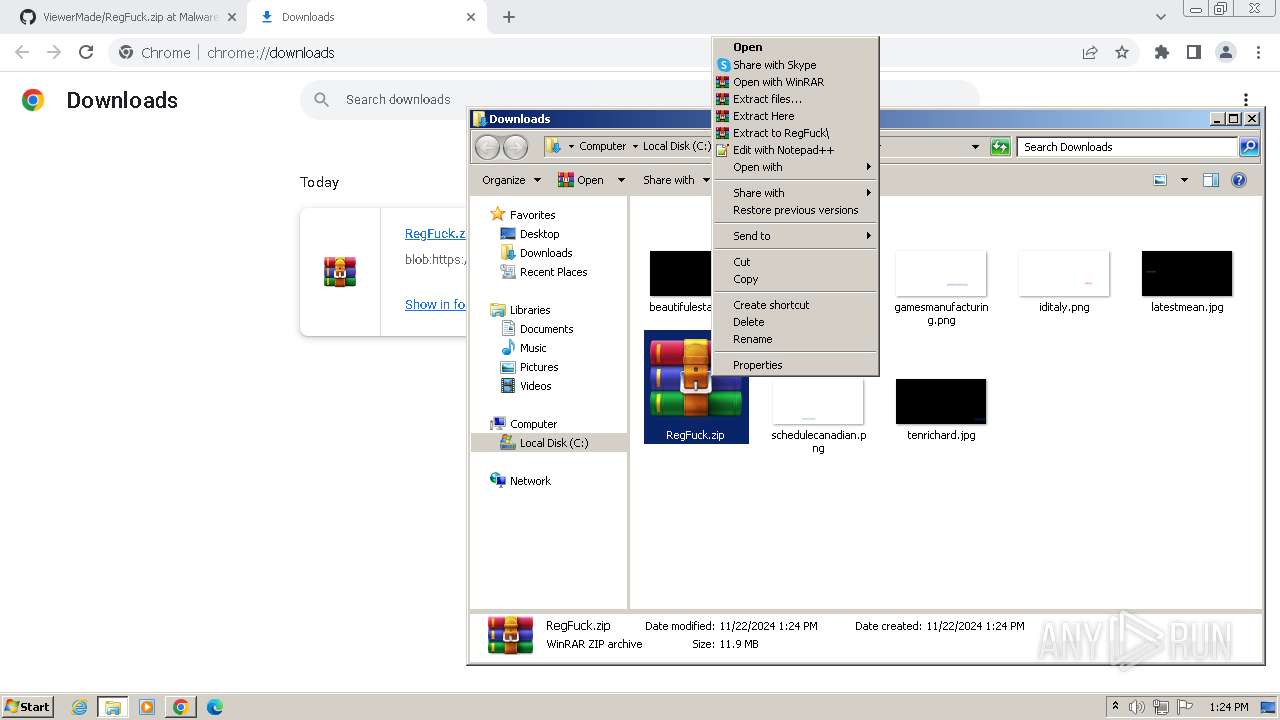Viewport: 1280px width, 720px height.
Task: Bookmark this tab with star icon
Action: (1122, 52)
